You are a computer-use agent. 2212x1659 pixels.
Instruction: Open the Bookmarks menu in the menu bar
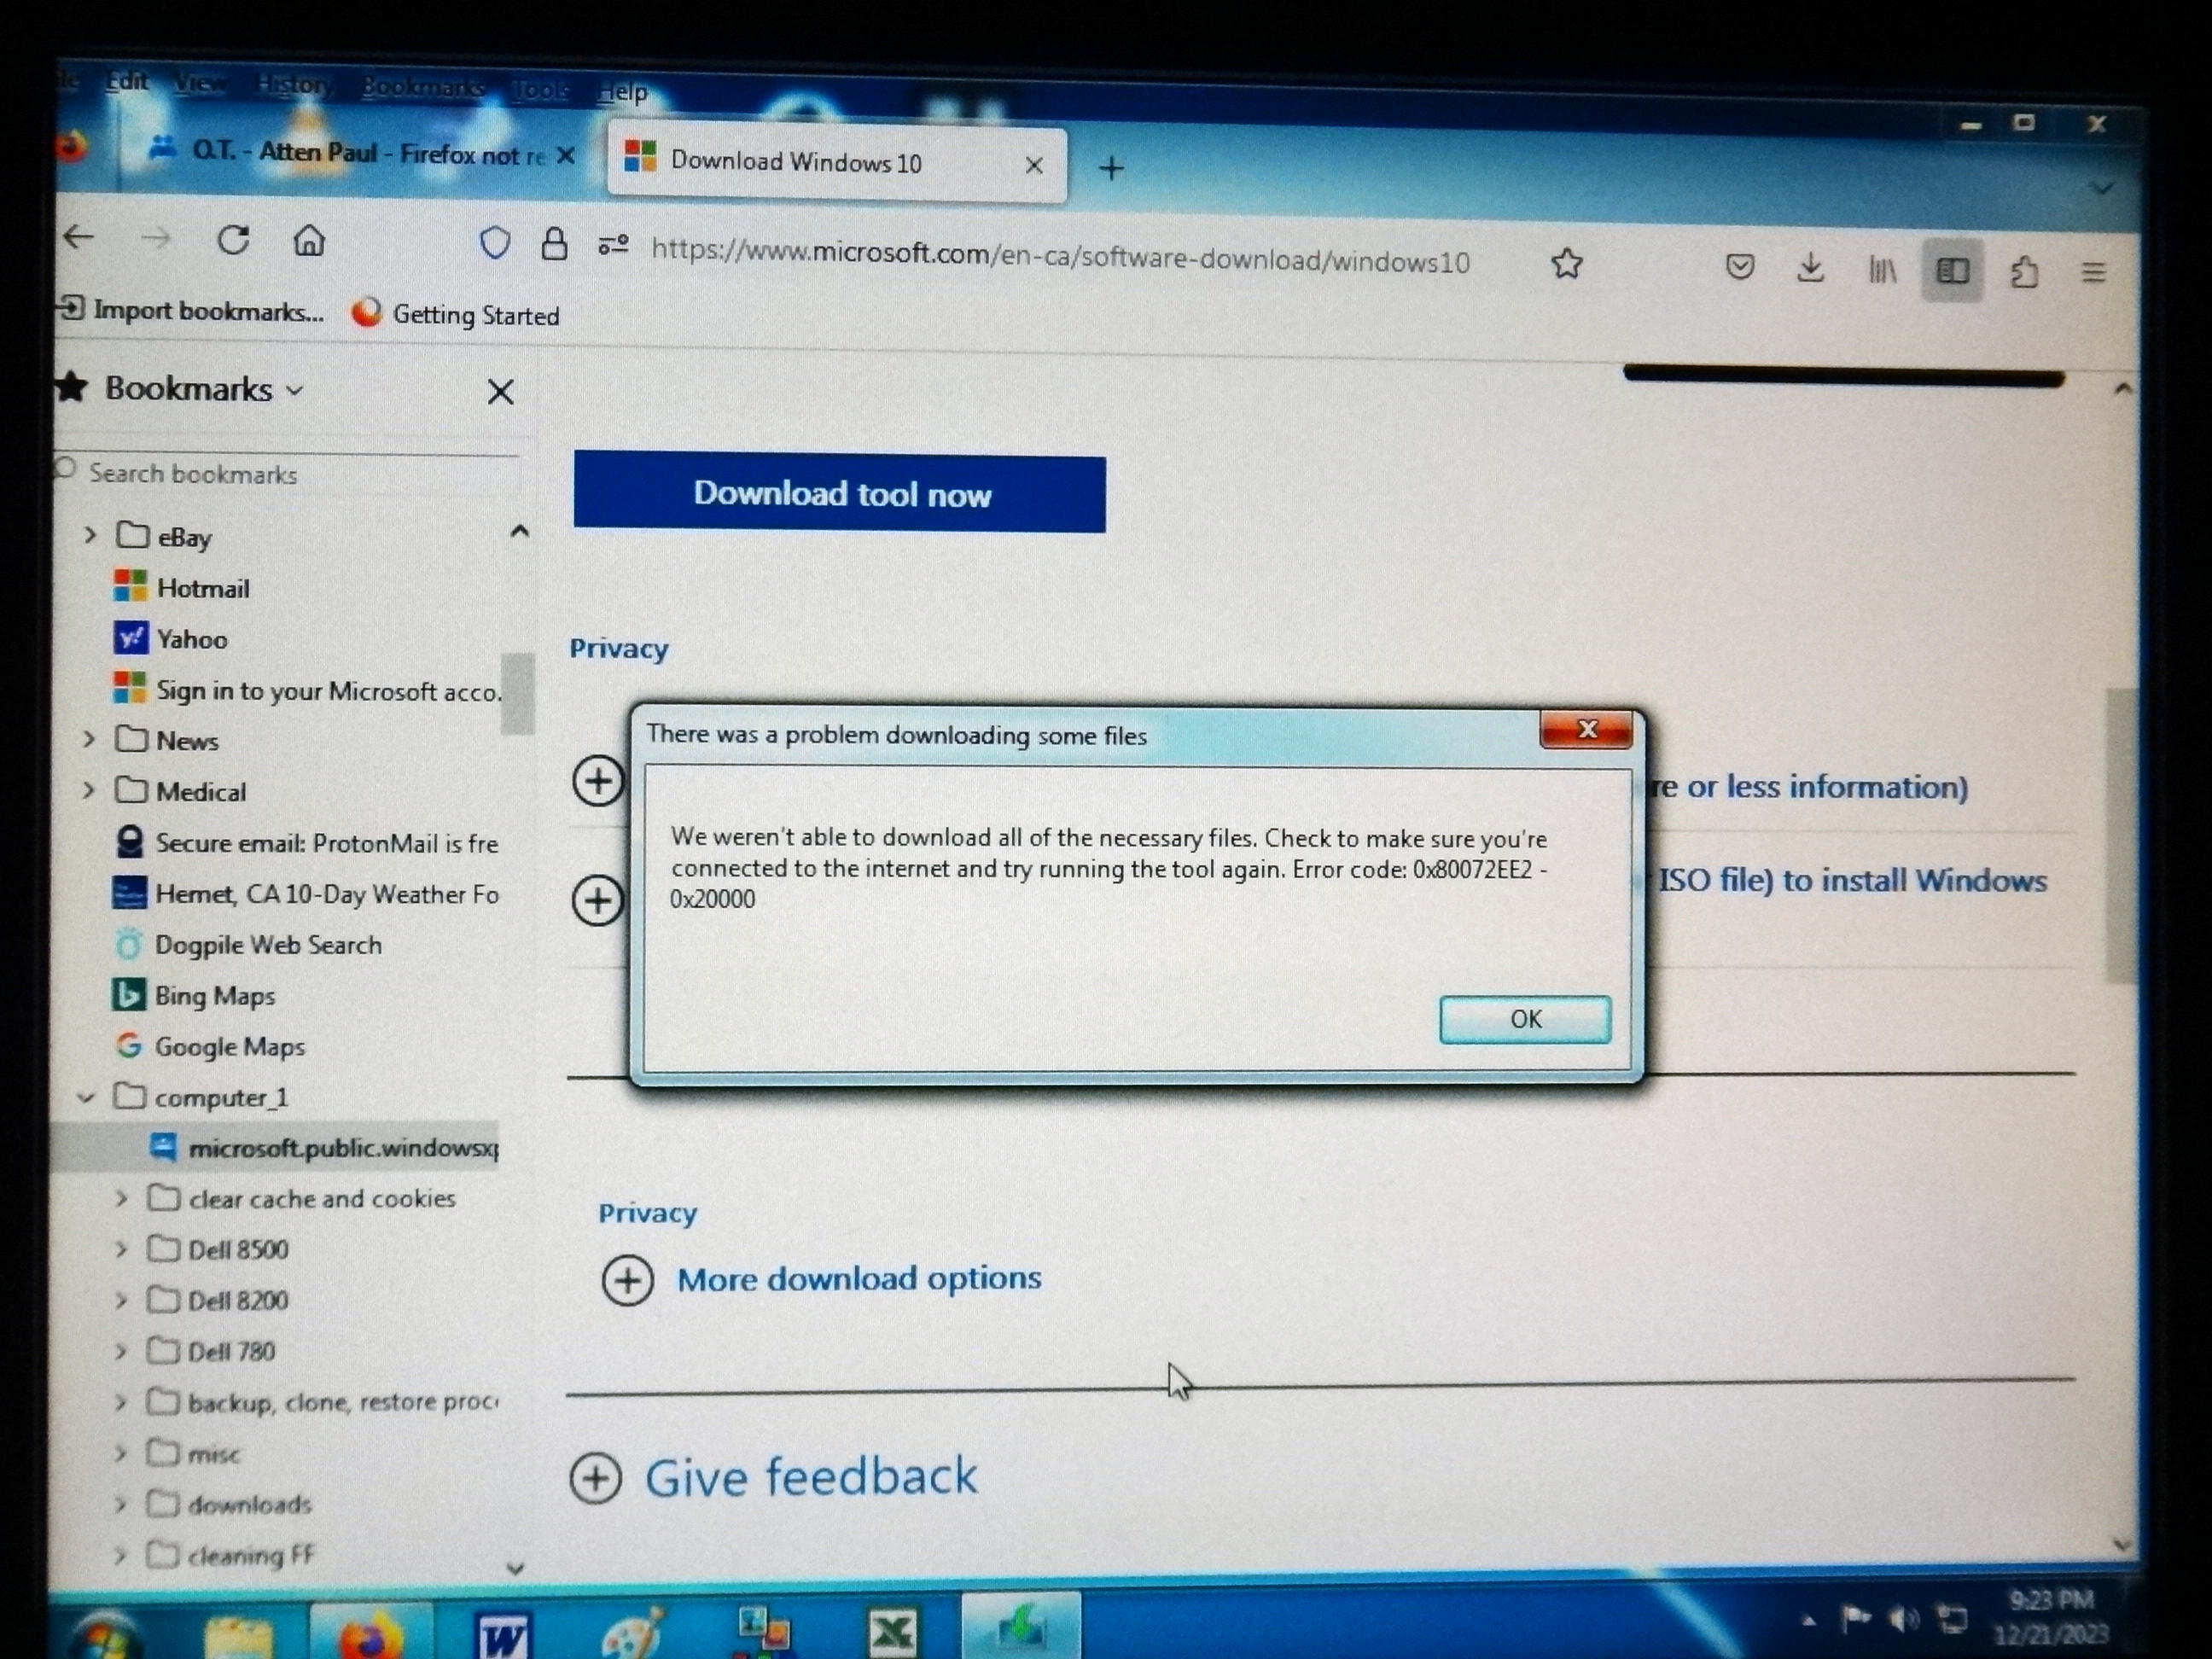[x=423, y=87]
